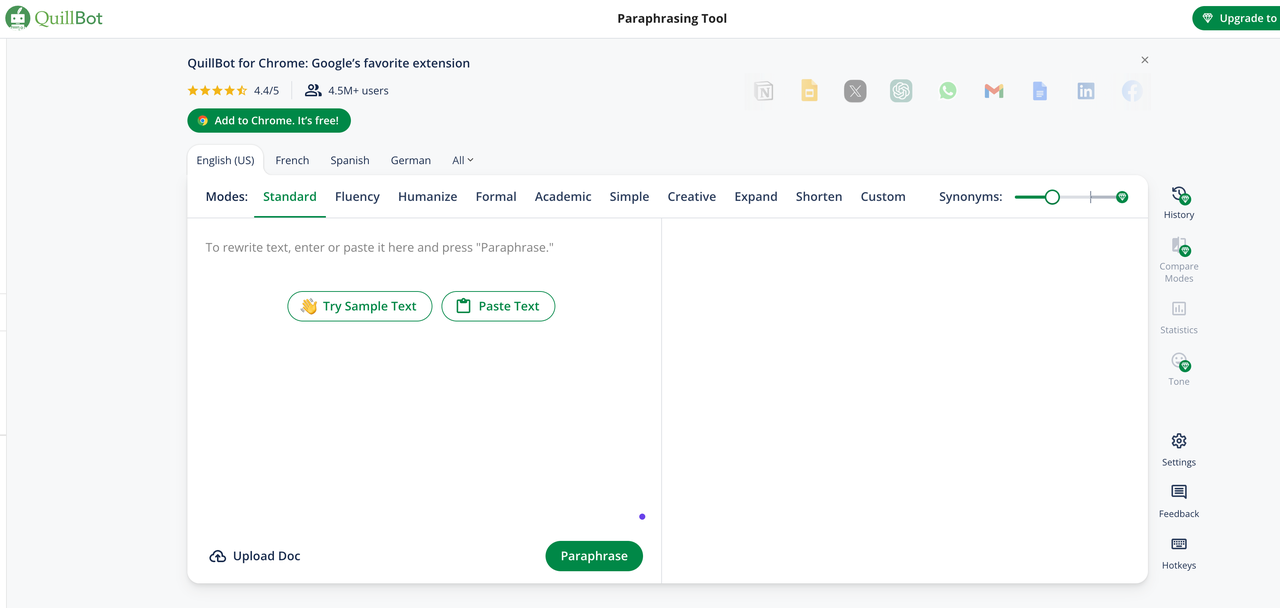This screenshot has width=1280, height=608.
Task: Click the QuillBot logo
Action: coord(54,18)
